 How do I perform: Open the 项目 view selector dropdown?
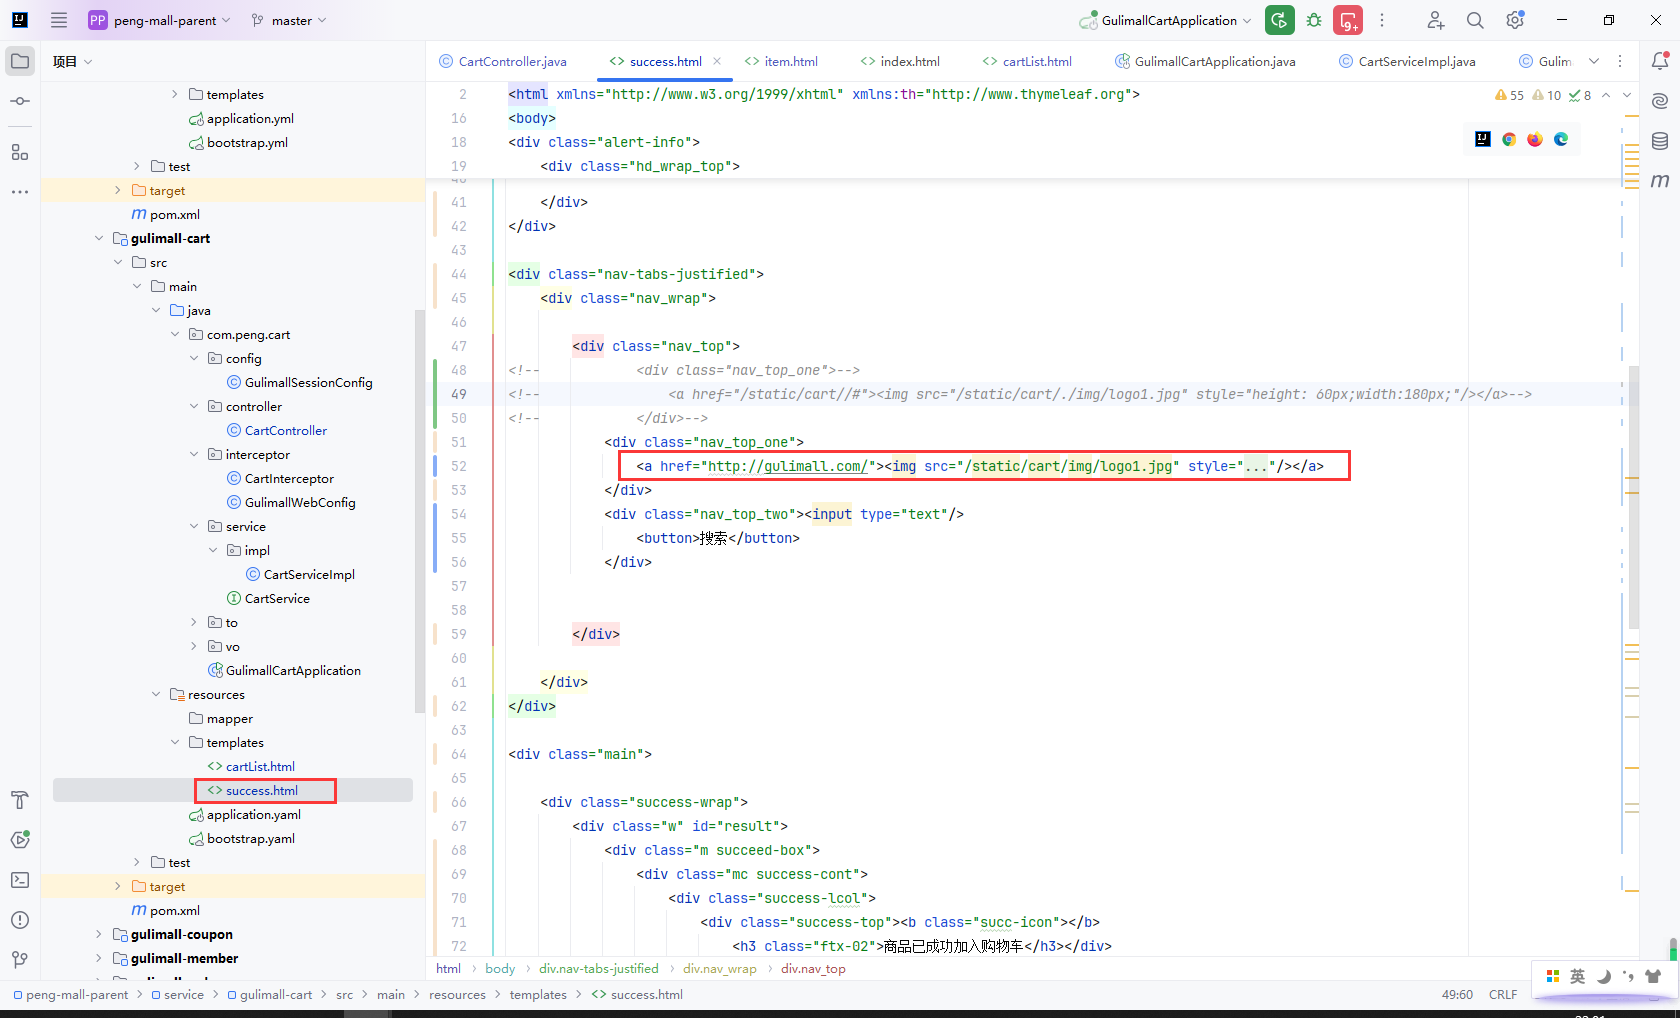pos(73,61)
